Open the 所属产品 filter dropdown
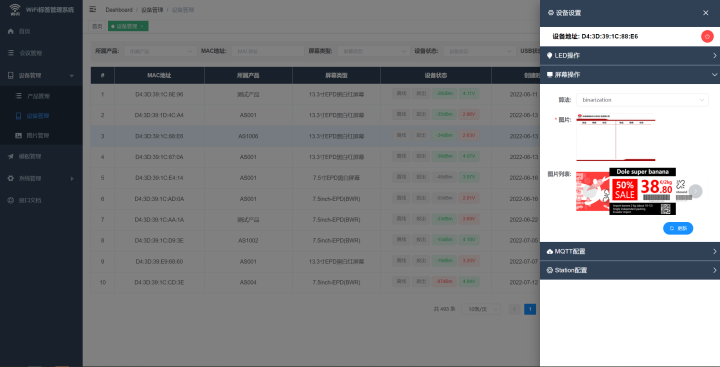 coord(160,51)
